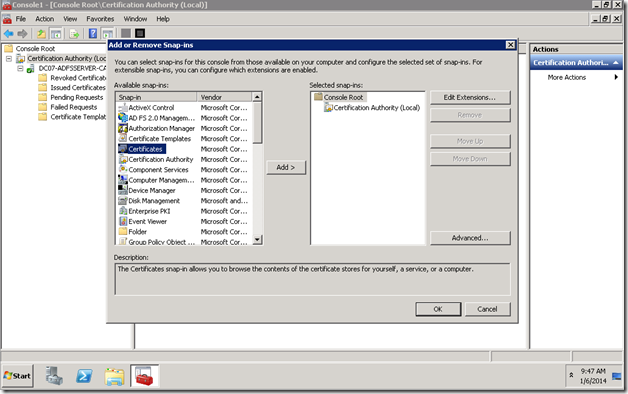Viewport: 628px width, 394px height.
Task: Open Windows Explorer from the taskbar
Action: [115, 376]
